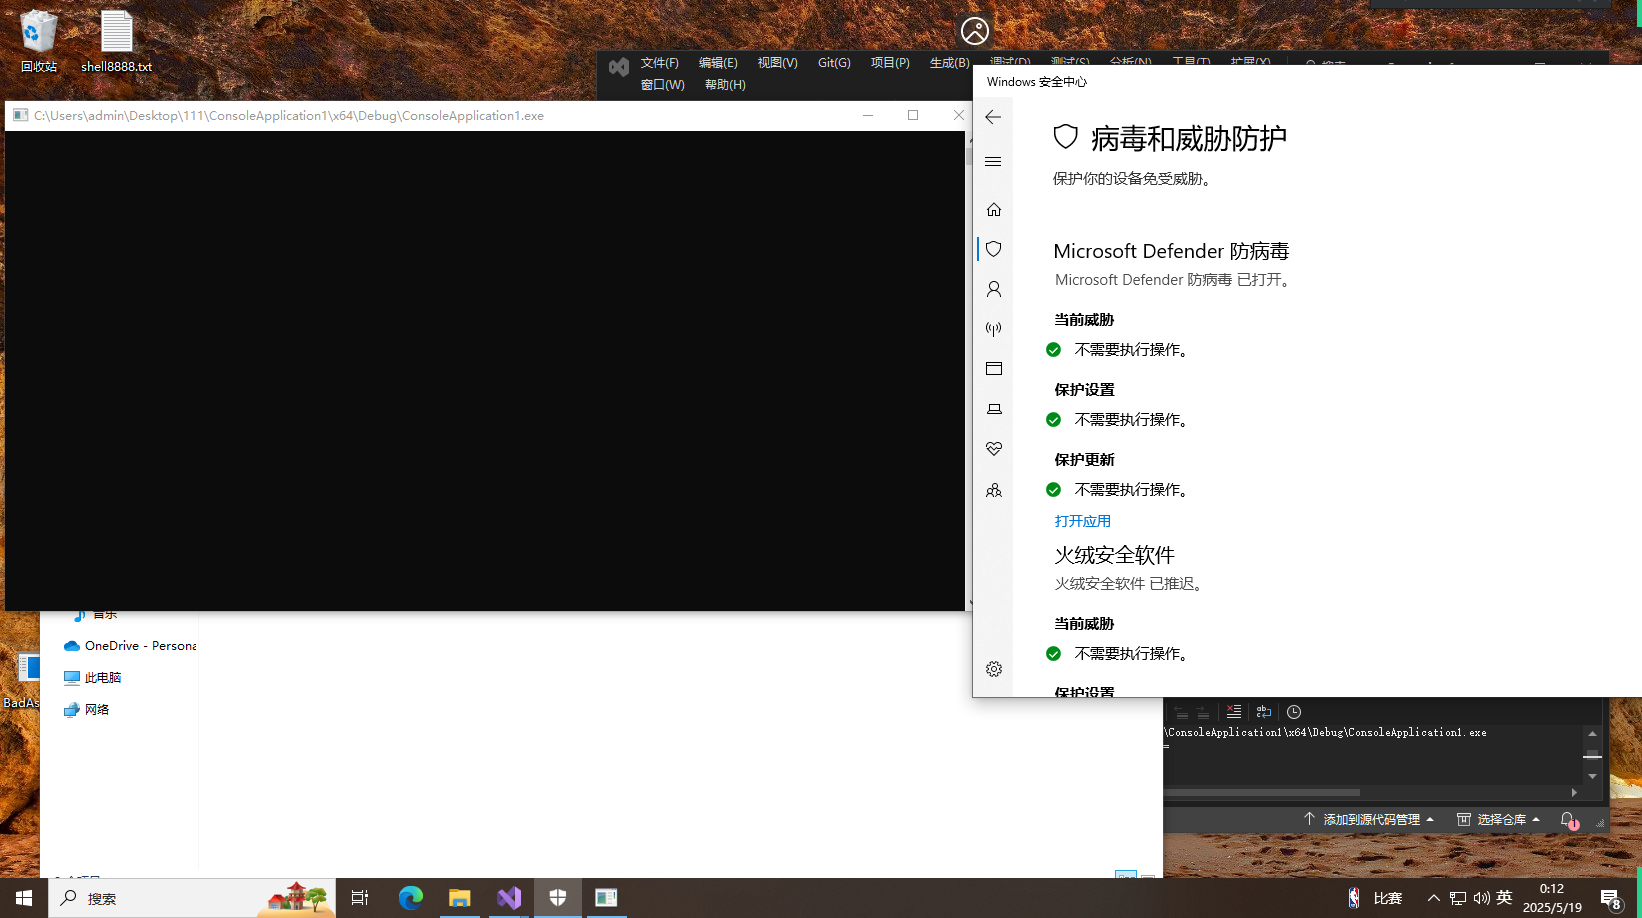The image size is (1642, 918).
Task: Go to Security Center Home sidebar icon
Action: point(993,209)
